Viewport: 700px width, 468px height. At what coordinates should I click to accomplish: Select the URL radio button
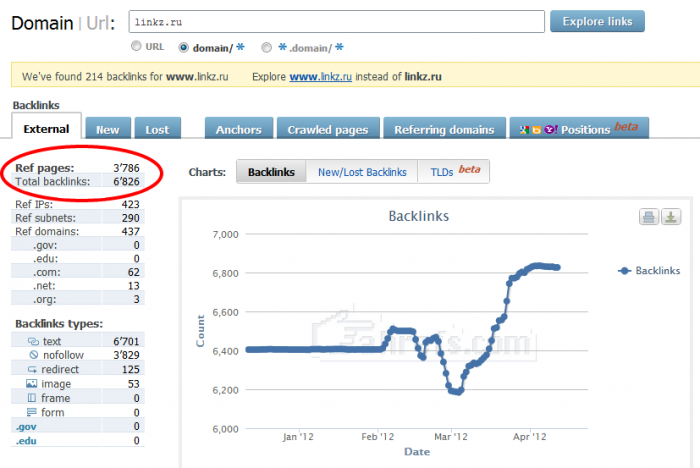tap(136, 46)
